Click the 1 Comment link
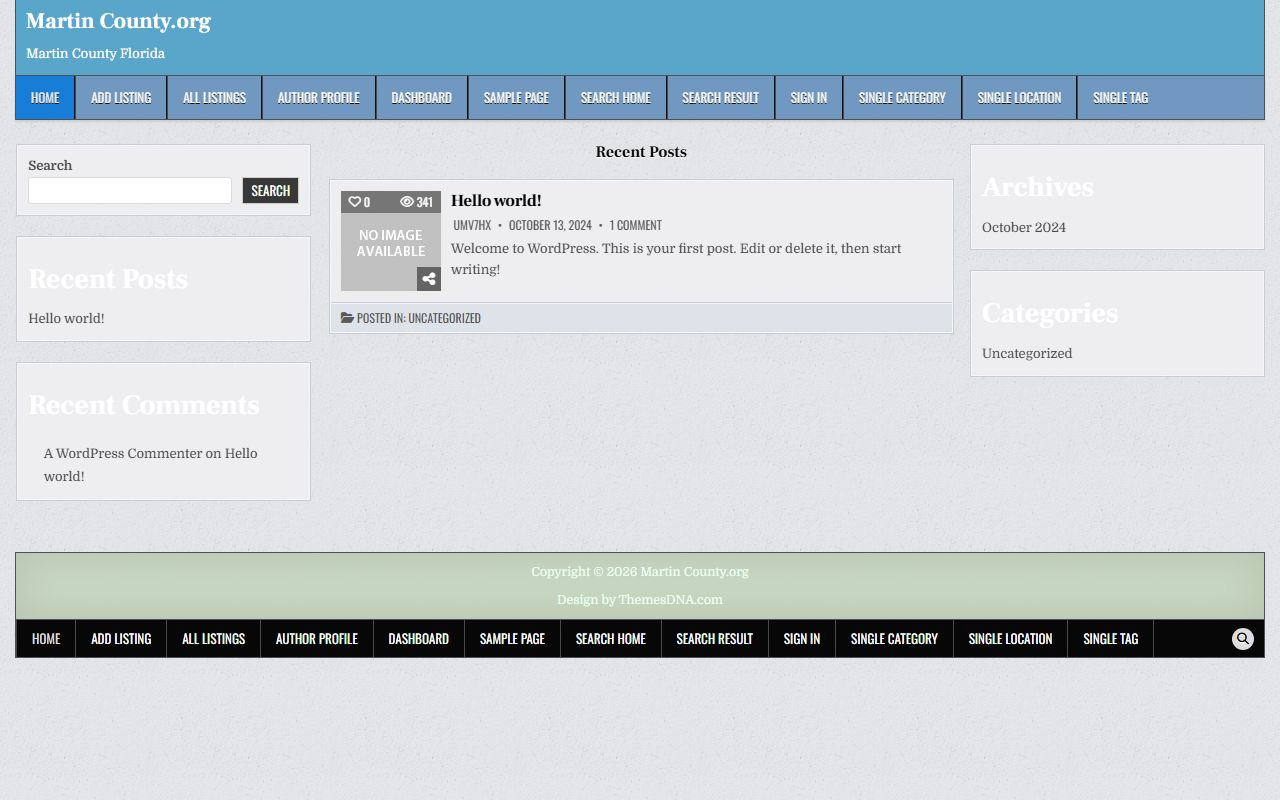 [635, 226]
